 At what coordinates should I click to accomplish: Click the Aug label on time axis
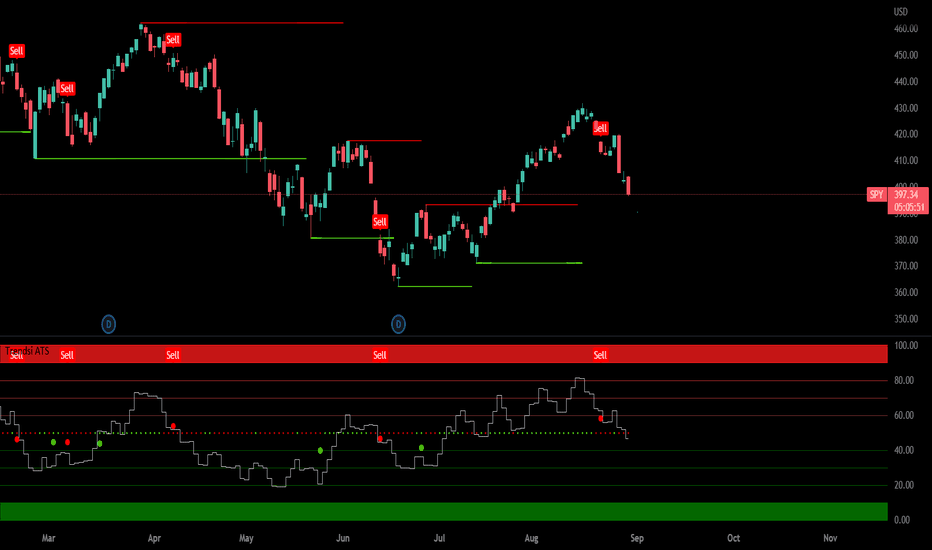click(531, 538)
